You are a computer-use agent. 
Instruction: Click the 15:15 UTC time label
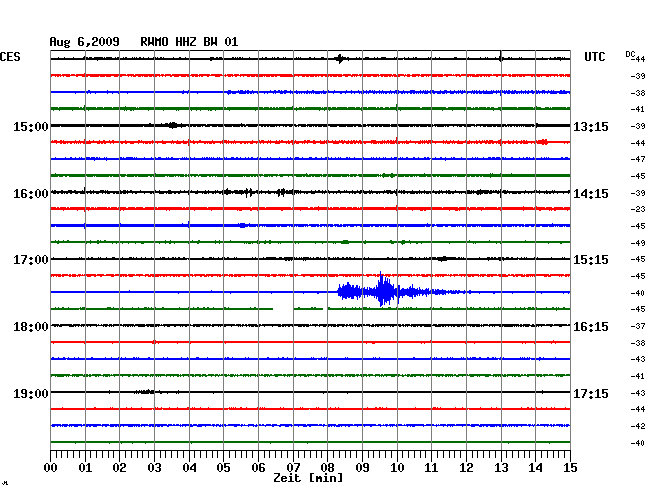[591, 260]
